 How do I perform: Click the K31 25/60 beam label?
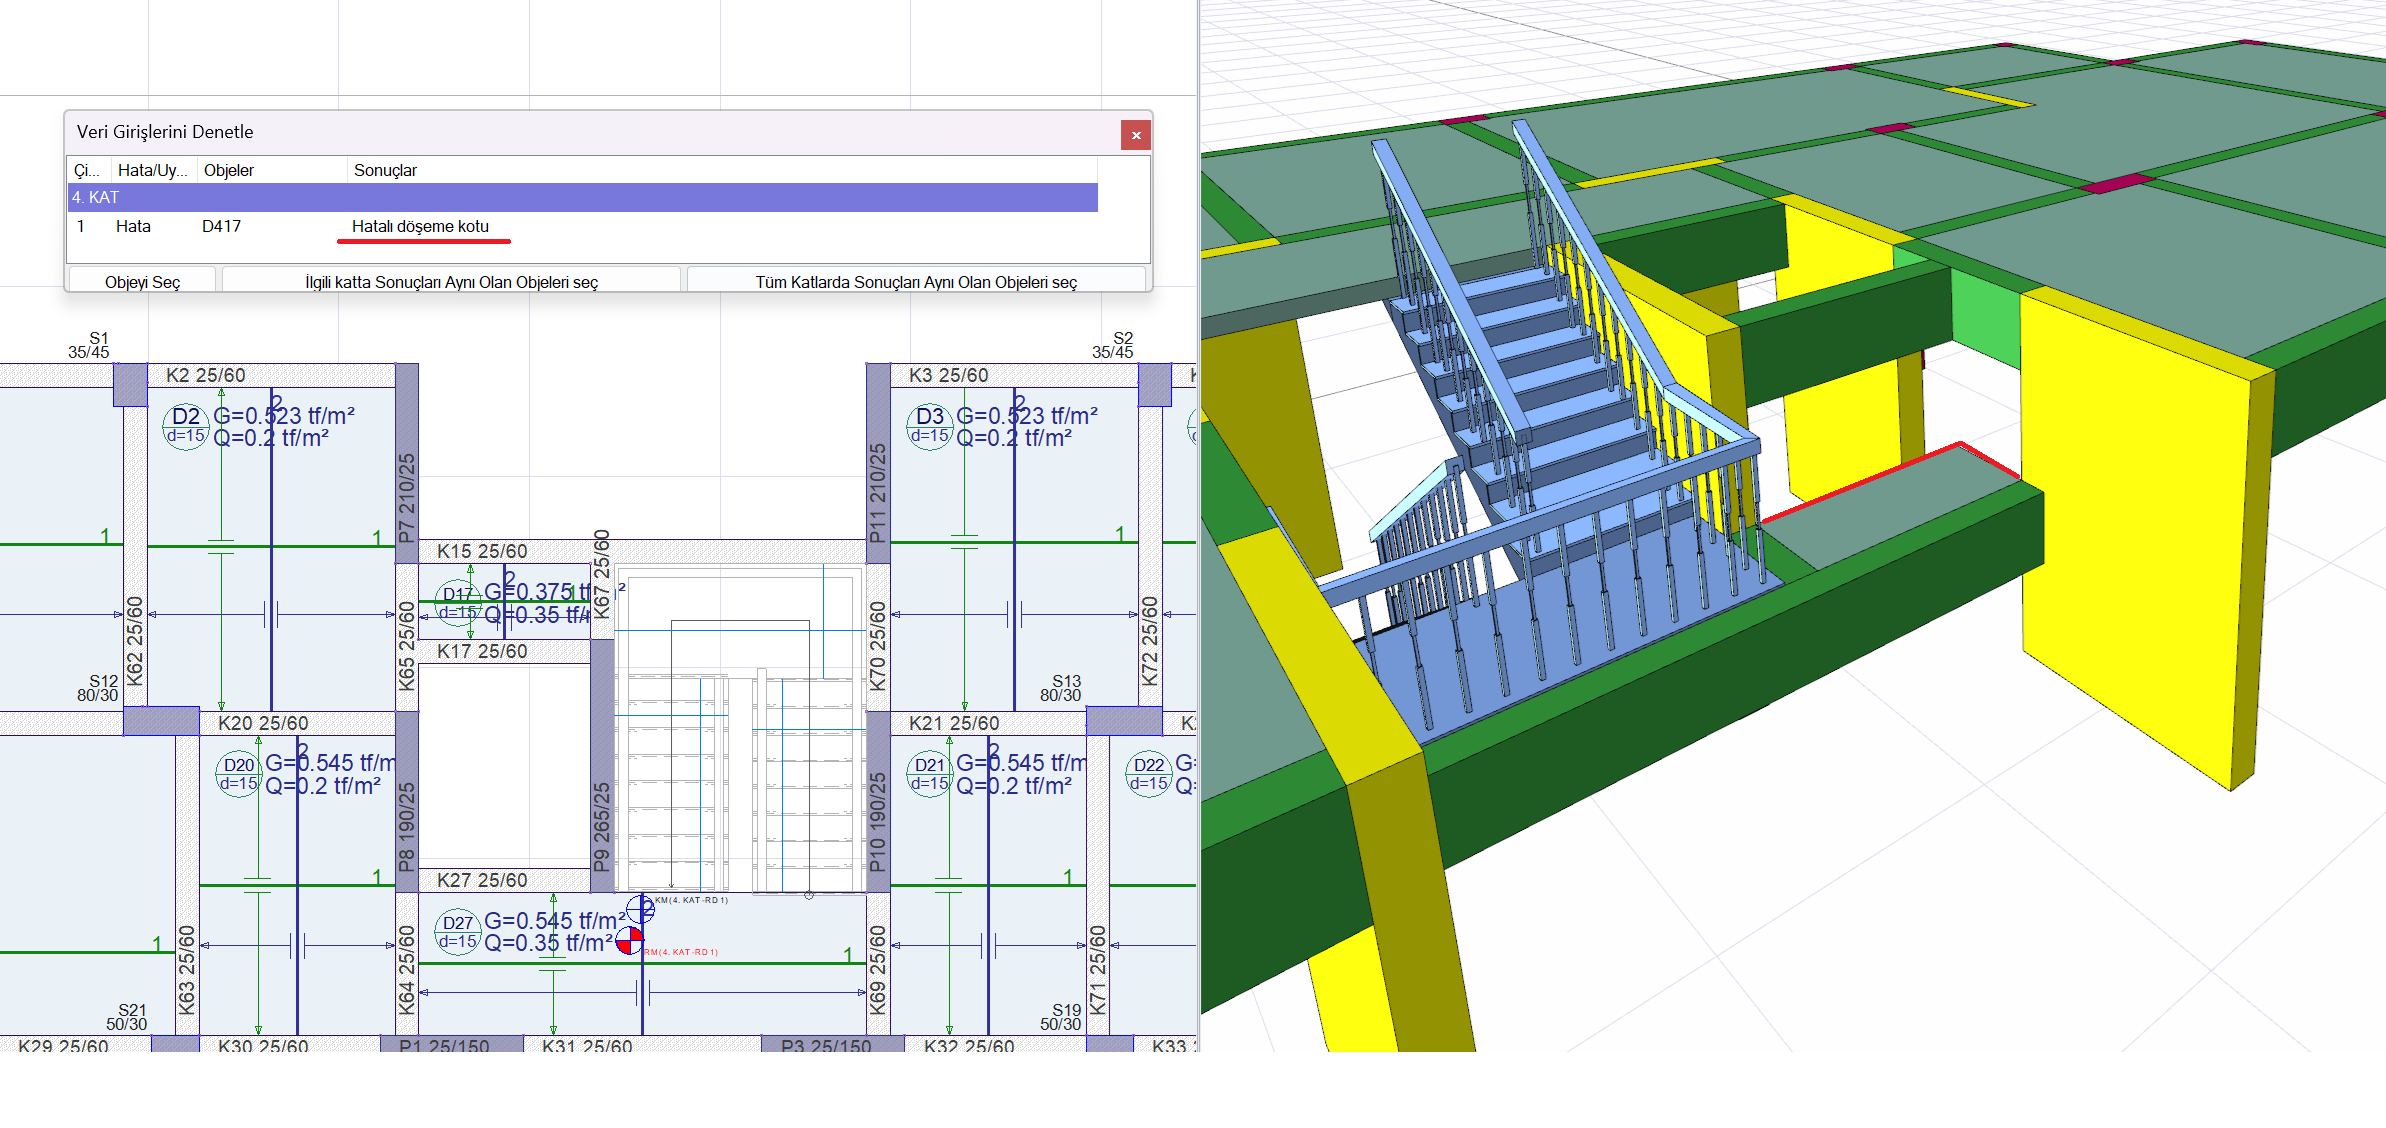point(587,1046)
